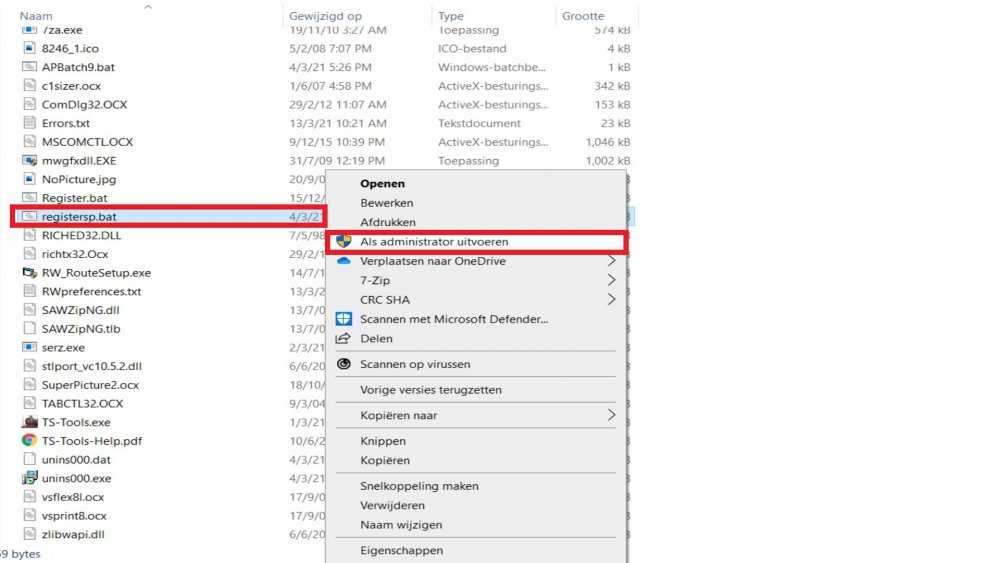Click the Delen share icon
The image size is (1000, 563).
click(x=344, y=339)
